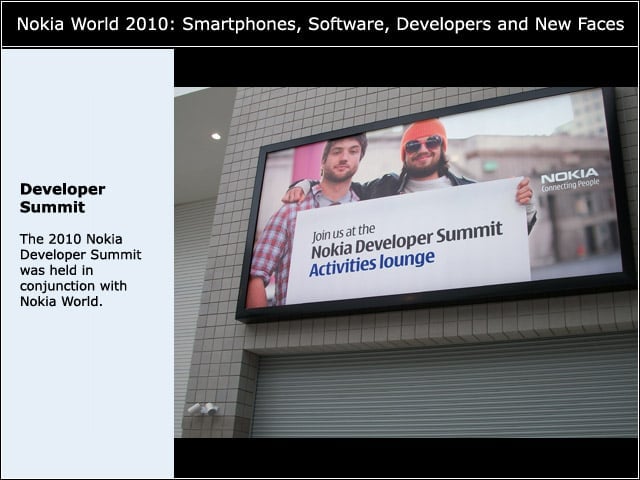Click "Activities lounge" text on the billboard
Screen dimensions: 640x480
point(372,262)
